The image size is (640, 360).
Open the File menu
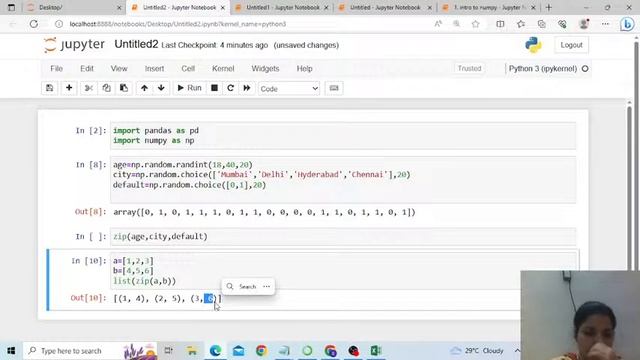point(56,69)
